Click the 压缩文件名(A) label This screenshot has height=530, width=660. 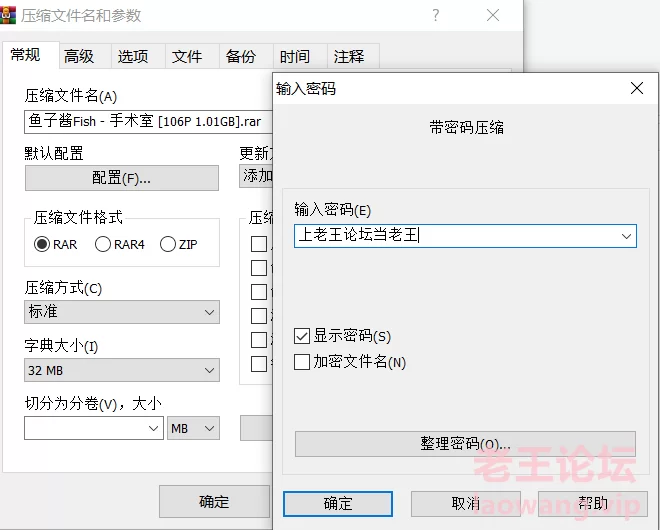(x=70, y=96)
